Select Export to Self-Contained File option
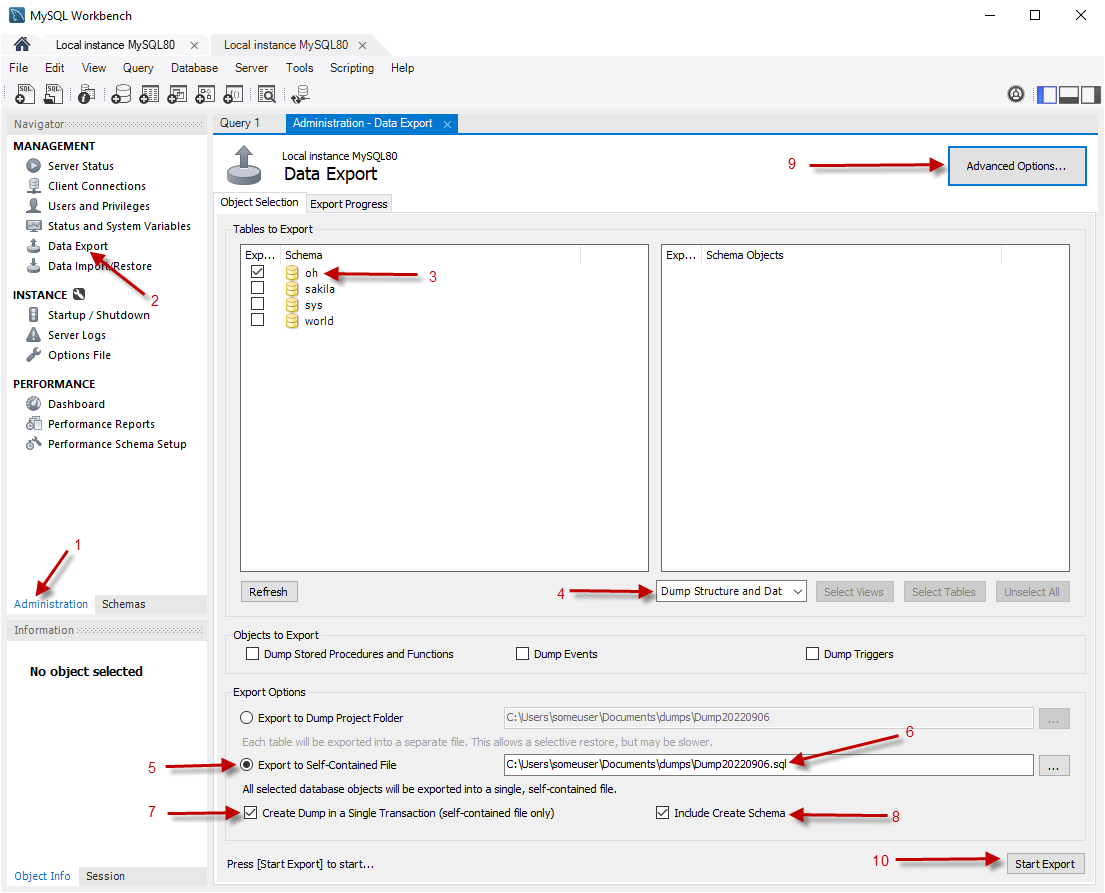This screenshot has width=1105, height=893. click(x=247, y=765)
